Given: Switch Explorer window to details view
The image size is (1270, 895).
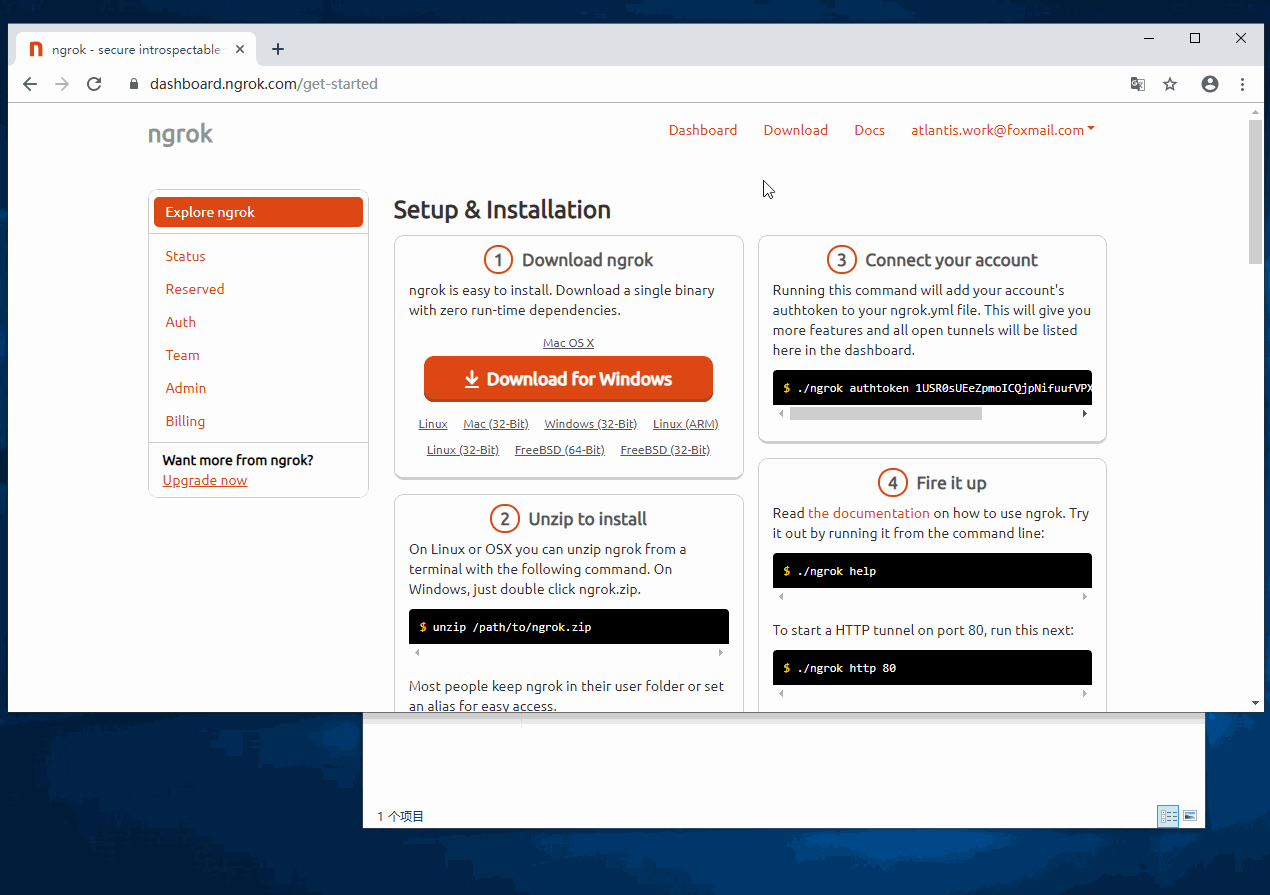Looking at the screenshot, I should click(x=1168, y=816).
